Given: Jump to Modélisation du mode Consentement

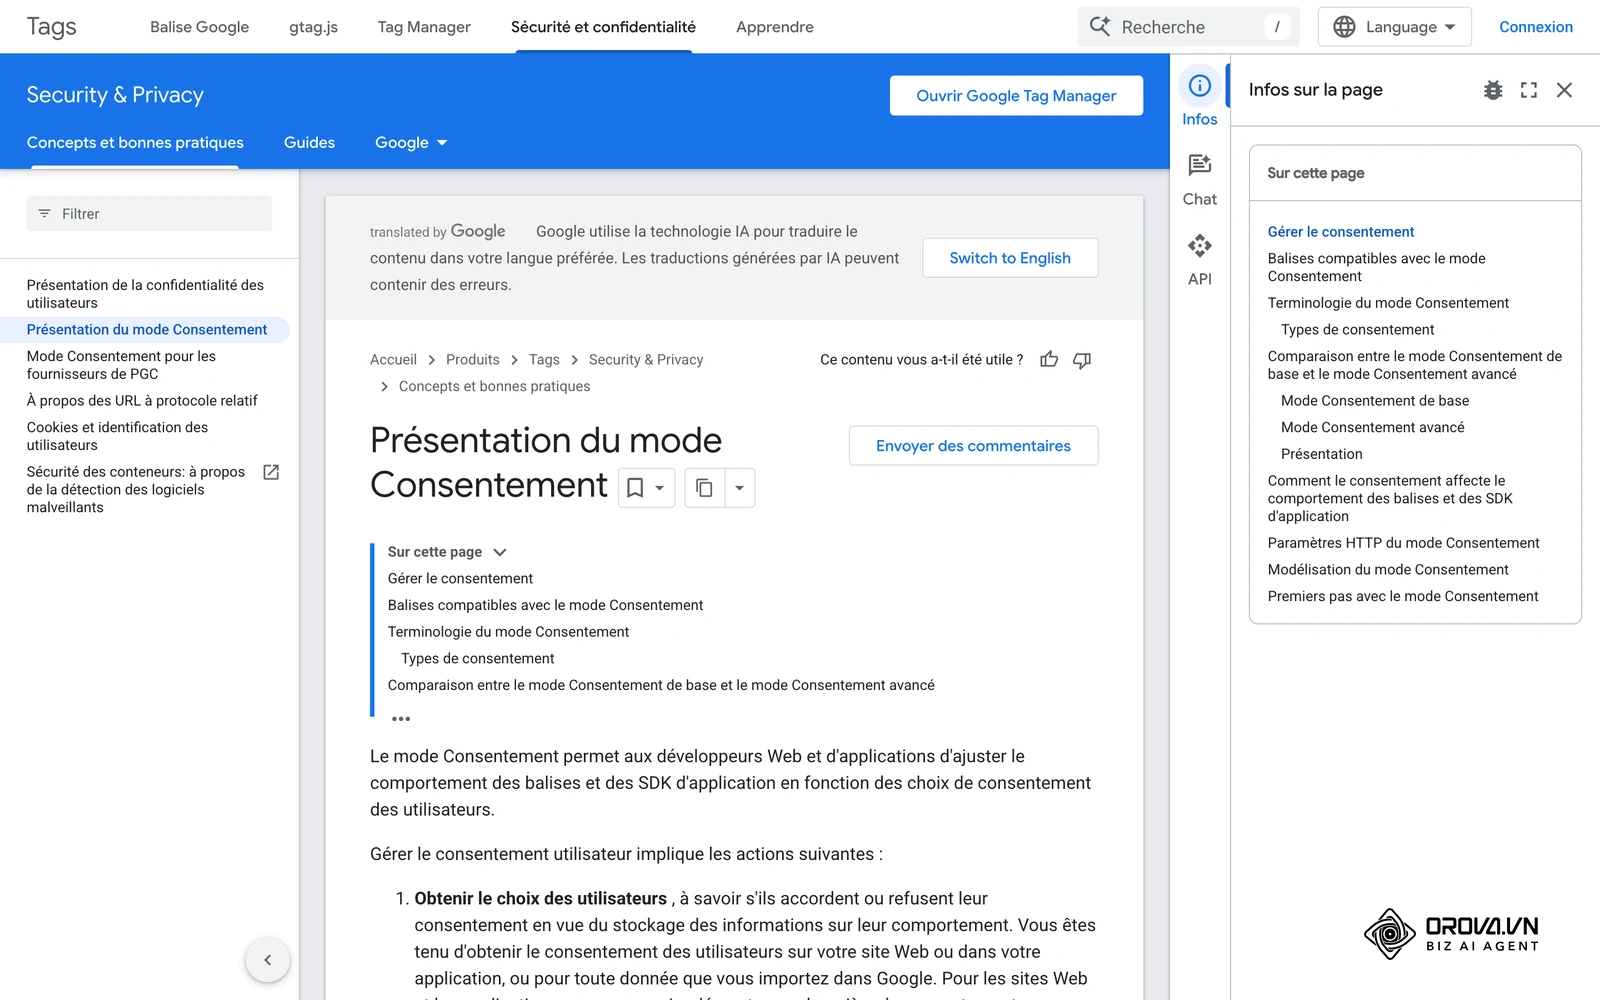Looking at the screenshot, I should 1388,570.
